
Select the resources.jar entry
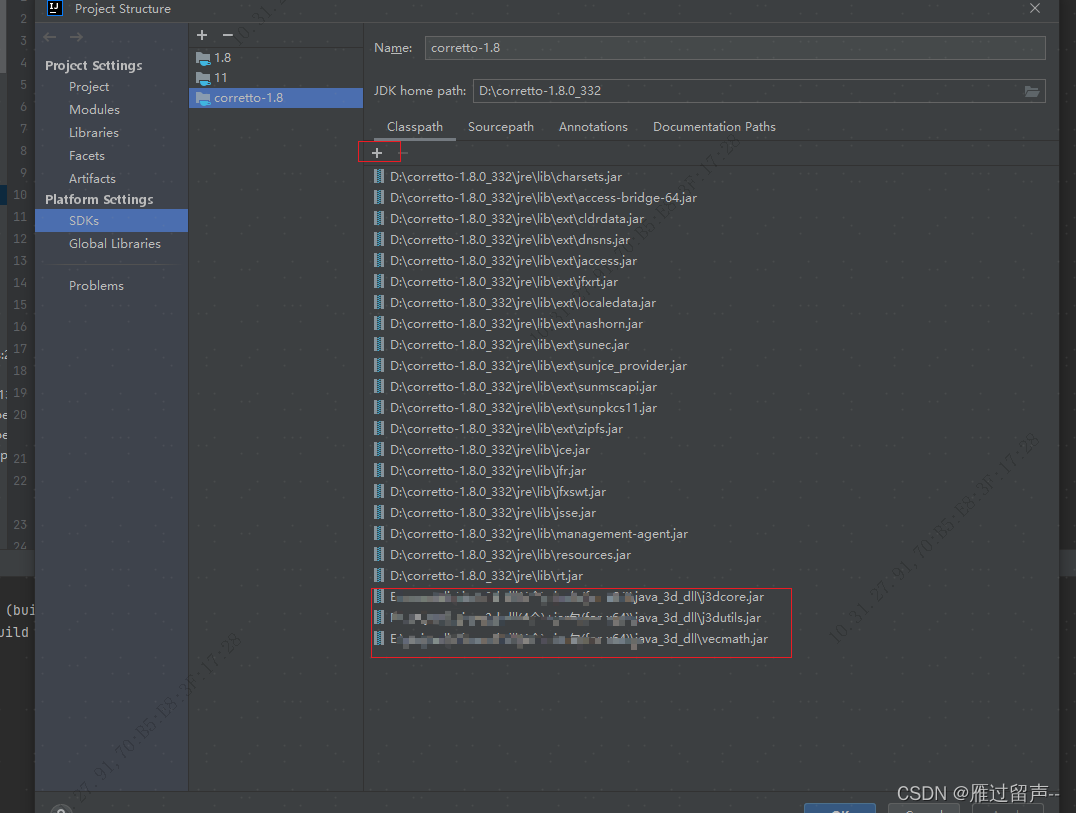(711, 554)
